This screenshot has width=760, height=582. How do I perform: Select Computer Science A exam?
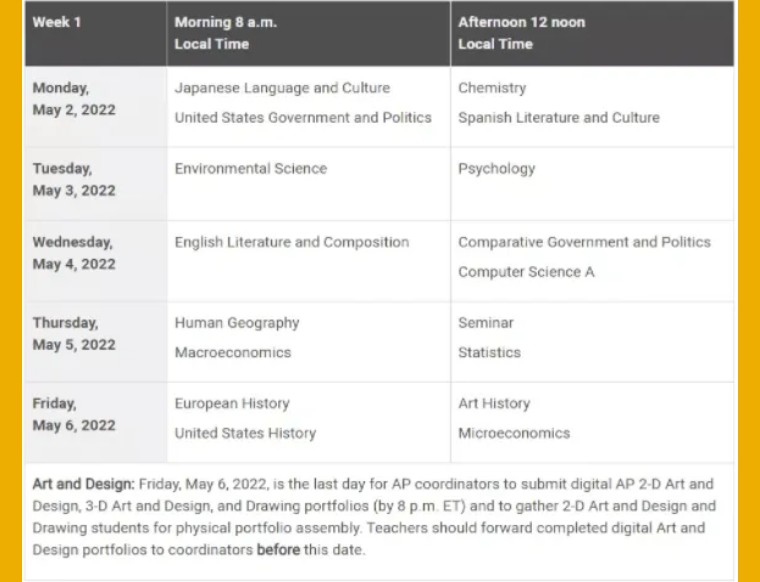coord(526,272)
